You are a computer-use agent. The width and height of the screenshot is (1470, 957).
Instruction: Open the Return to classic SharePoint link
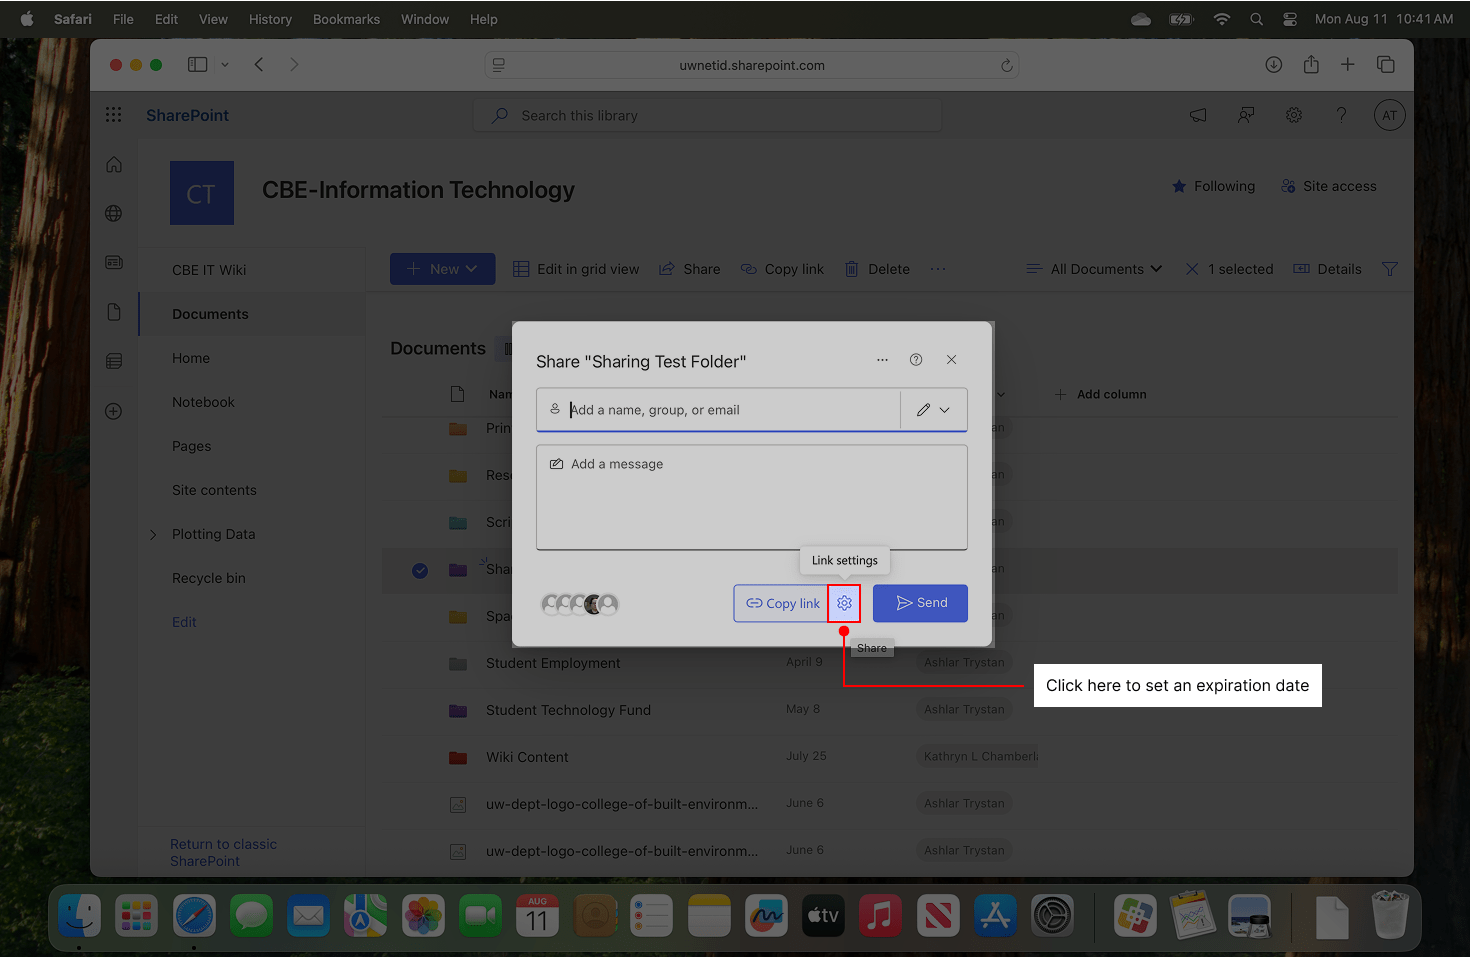click(x=223, y=852)
